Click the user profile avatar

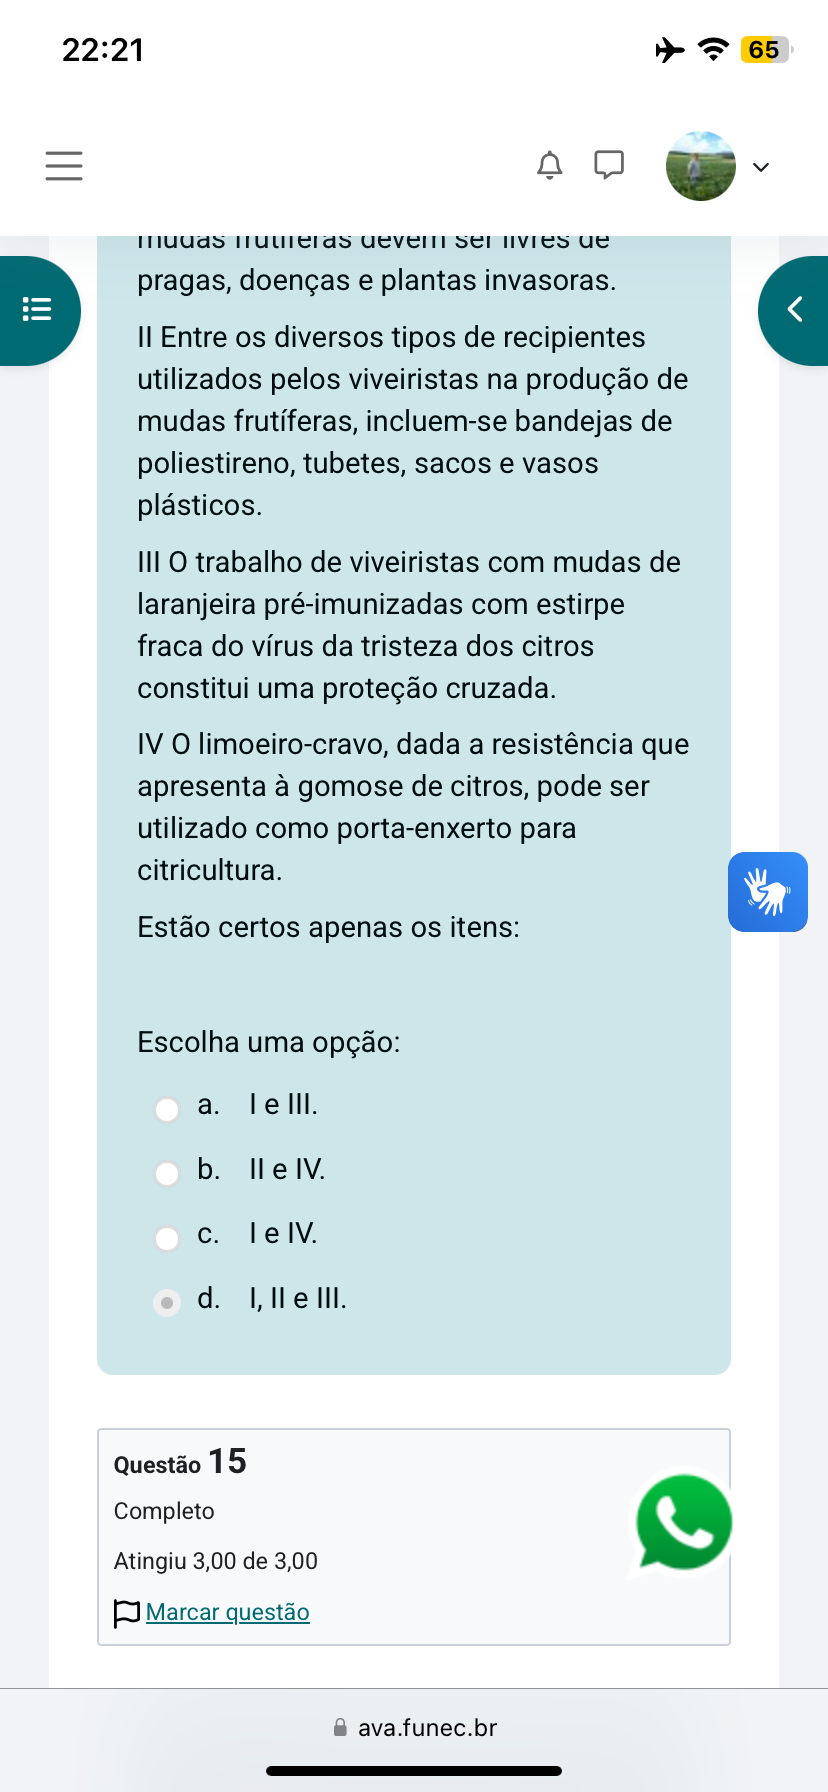point(701,166)
